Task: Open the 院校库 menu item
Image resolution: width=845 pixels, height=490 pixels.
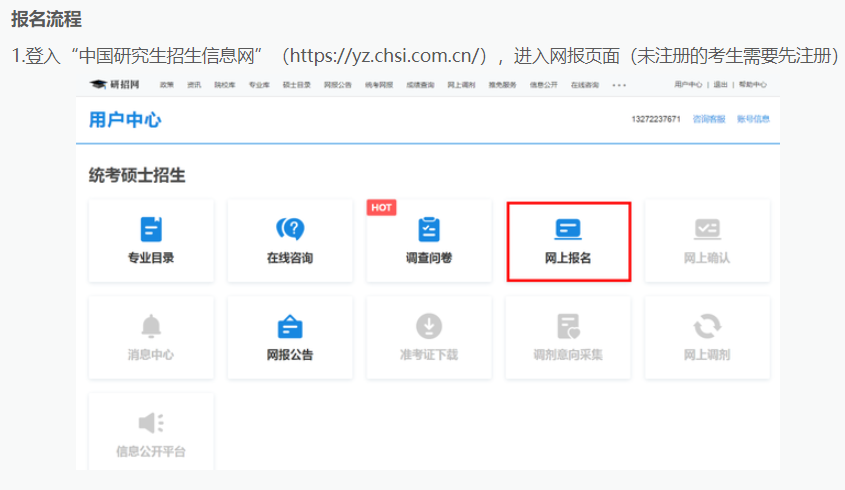Action: click(225, 85)
